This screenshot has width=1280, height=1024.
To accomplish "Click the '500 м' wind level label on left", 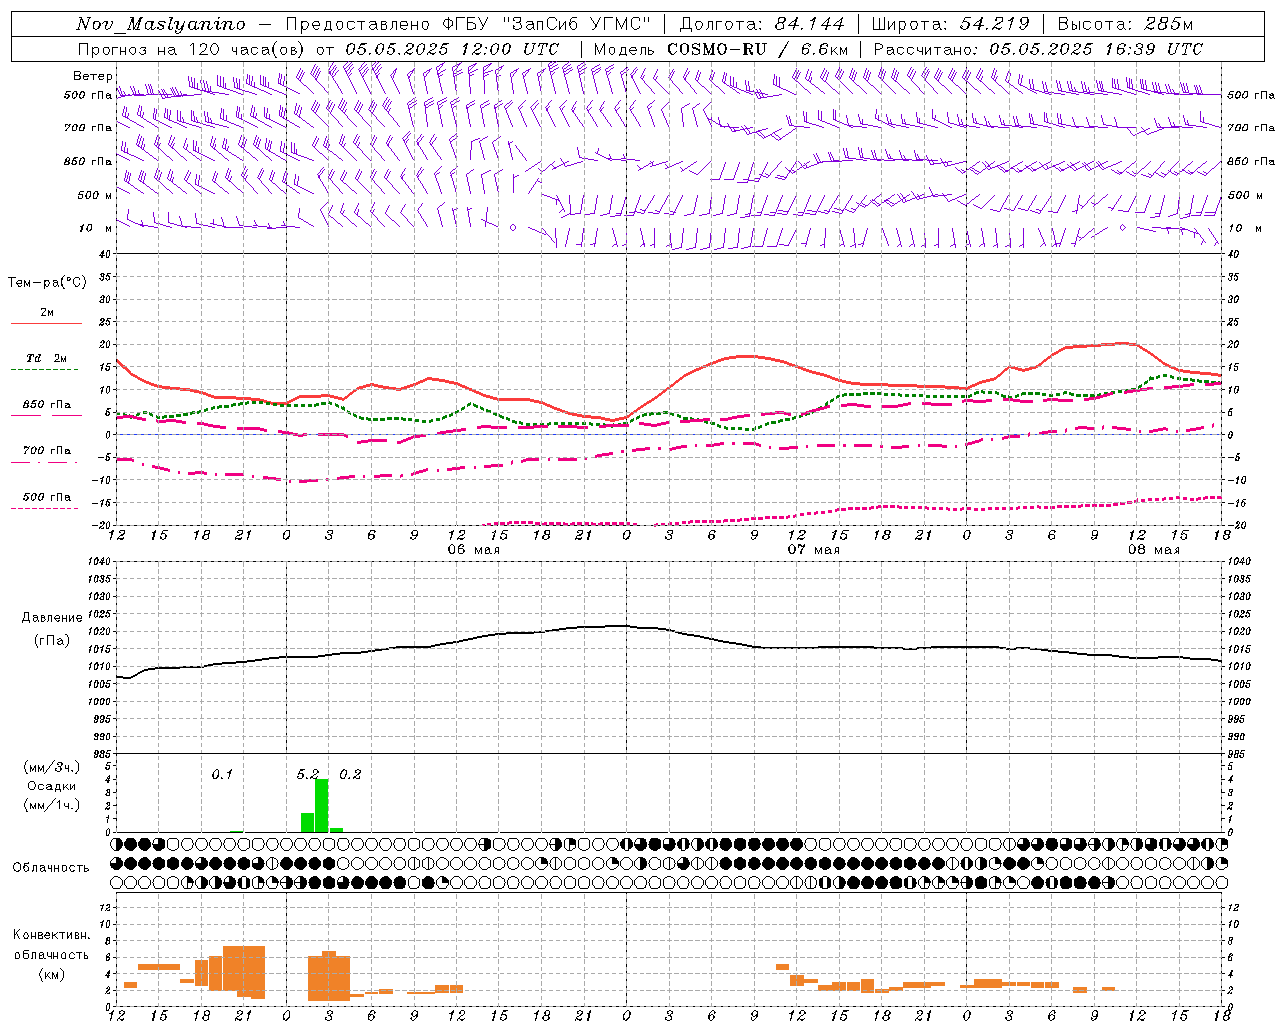I will click(95, 195).
